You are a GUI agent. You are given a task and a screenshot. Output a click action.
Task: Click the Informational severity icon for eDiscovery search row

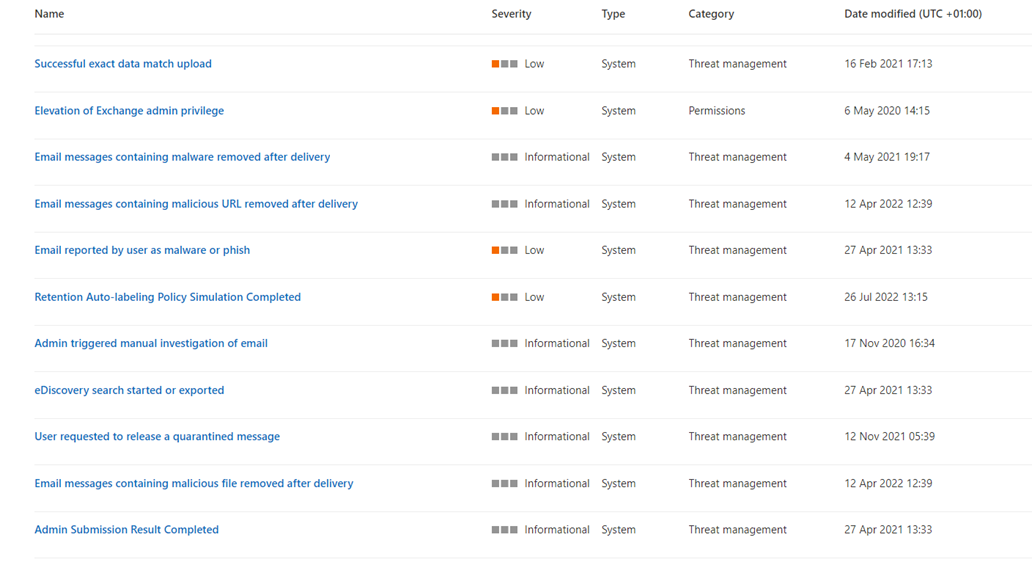click(x=504, y=390)
